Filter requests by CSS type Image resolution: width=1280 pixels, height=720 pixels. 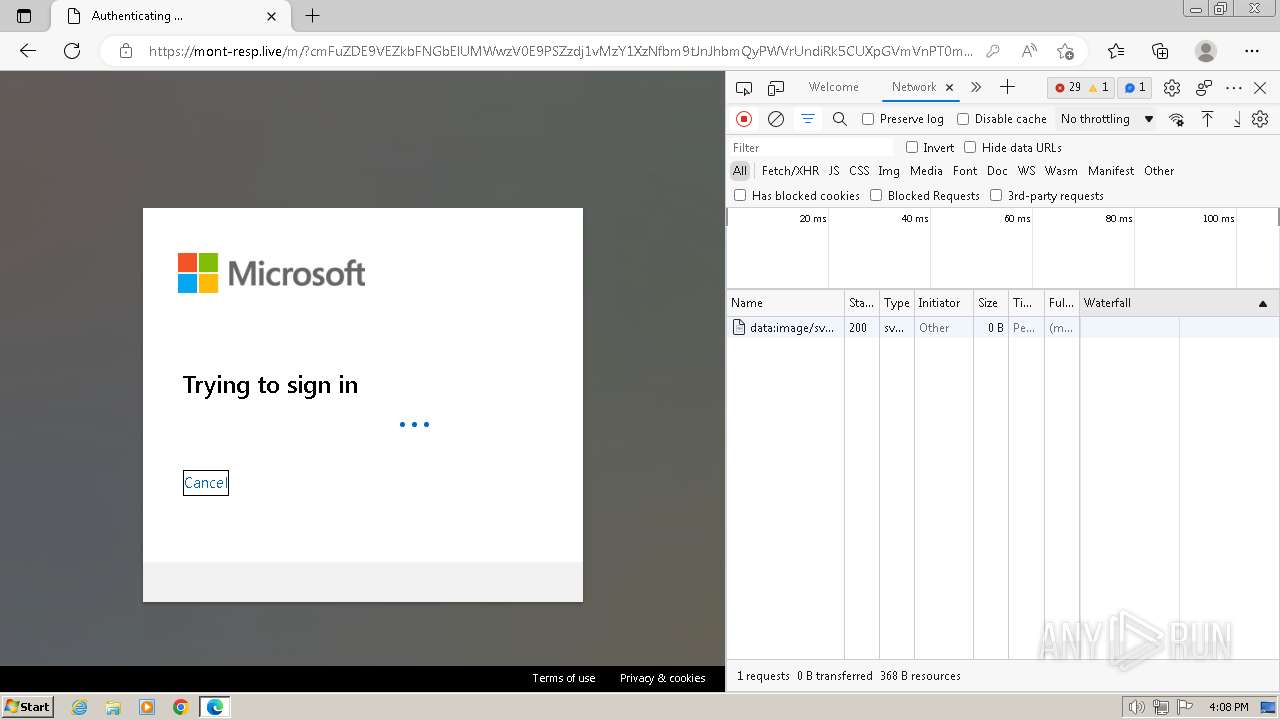[859, 171]
